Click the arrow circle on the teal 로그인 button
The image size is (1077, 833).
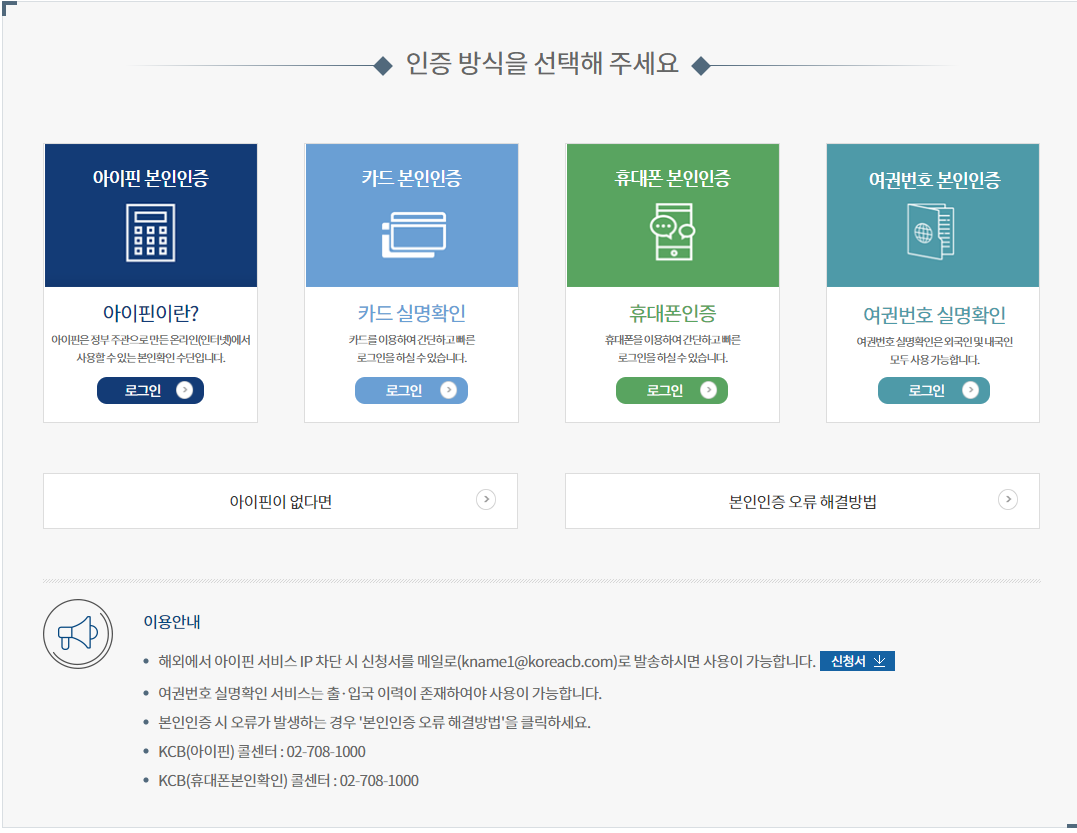click(x=970, y=390)
